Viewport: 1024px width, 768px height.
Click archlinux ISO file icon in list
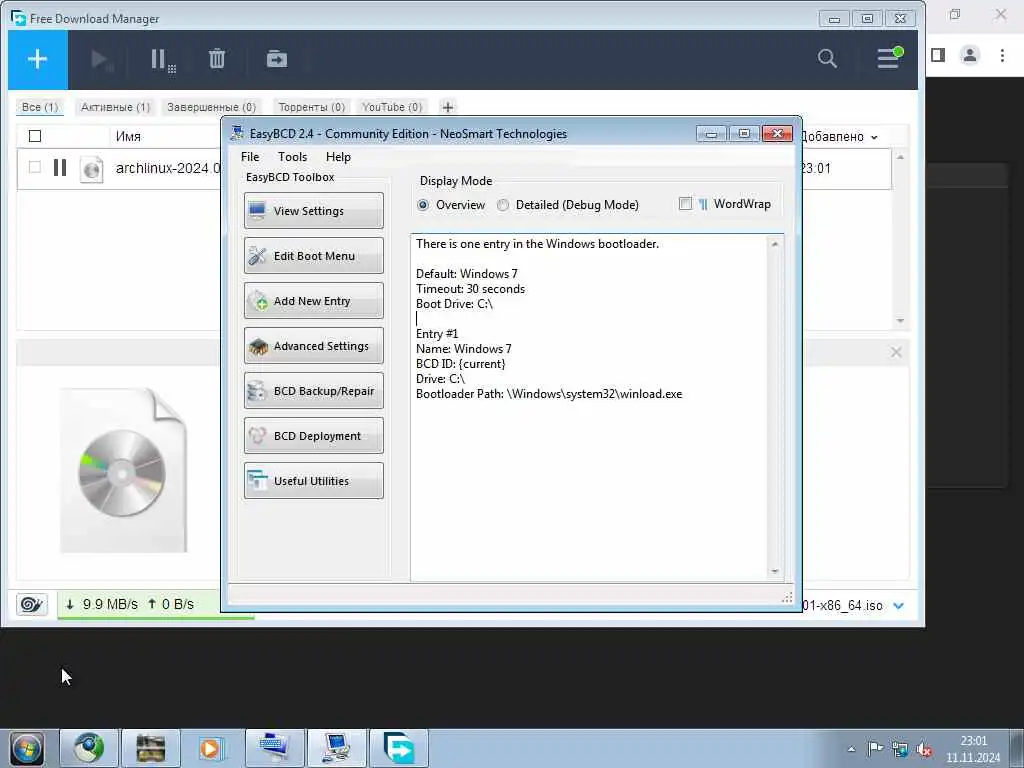[x=91, y=169]
